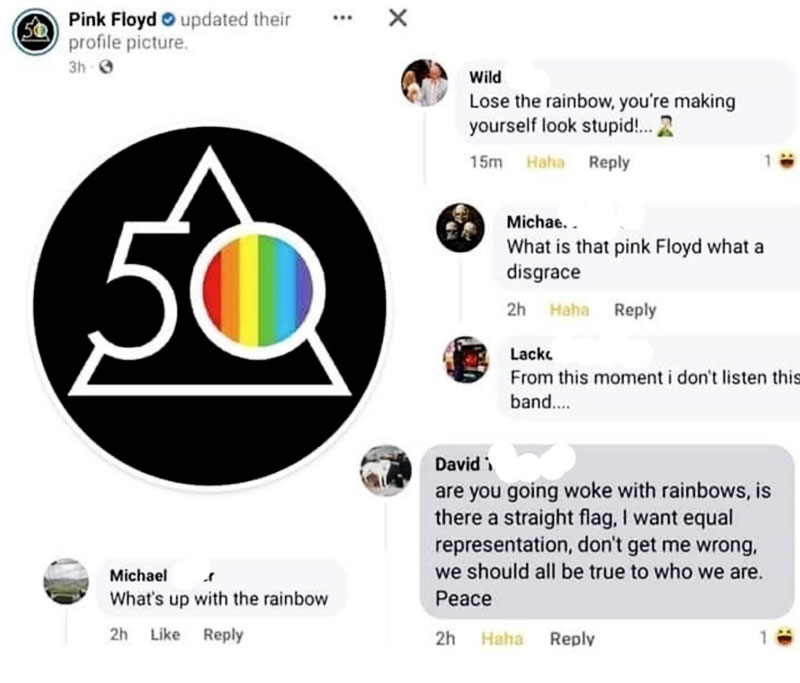This screenshot has height=683, width=800.
Task: Toggle Haha on the 'what a disgrace' comment
Action: point(570,310)
